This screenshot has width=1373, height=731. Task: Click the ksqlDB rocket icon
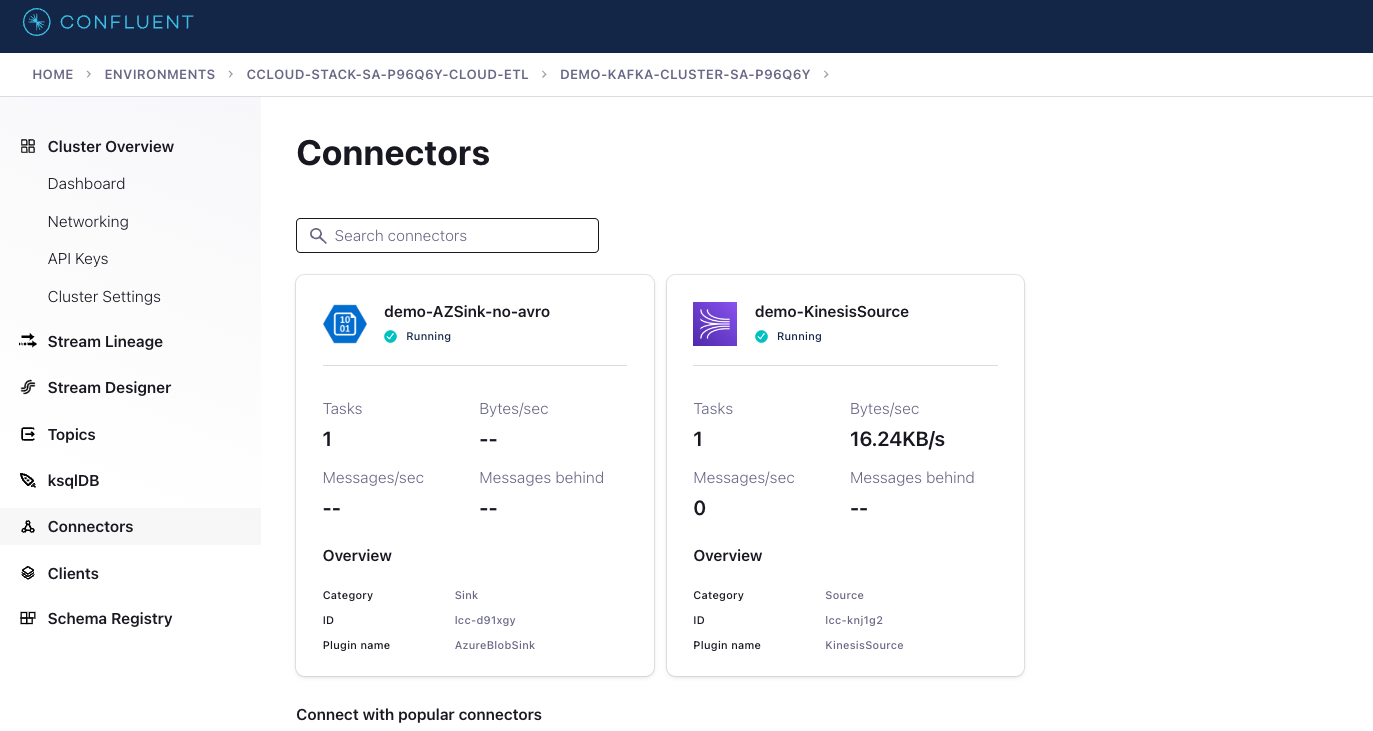(x=28, y=480)
